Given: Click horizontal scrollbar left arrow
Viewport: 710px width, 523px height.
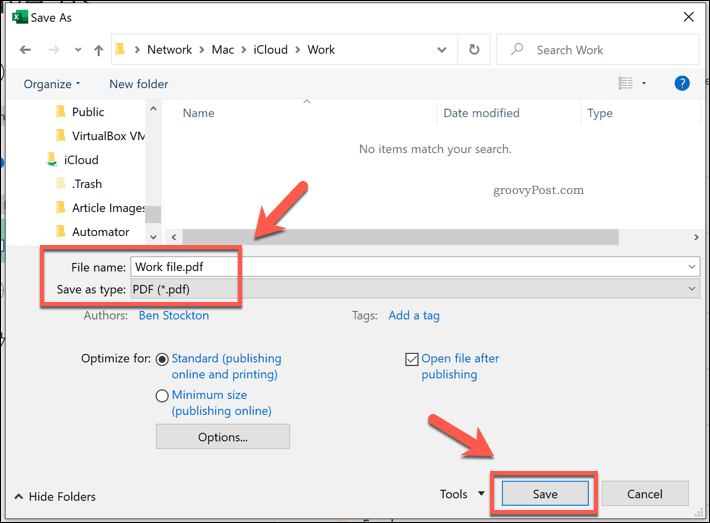Looking at the screenshot, I should coord(174,237).
